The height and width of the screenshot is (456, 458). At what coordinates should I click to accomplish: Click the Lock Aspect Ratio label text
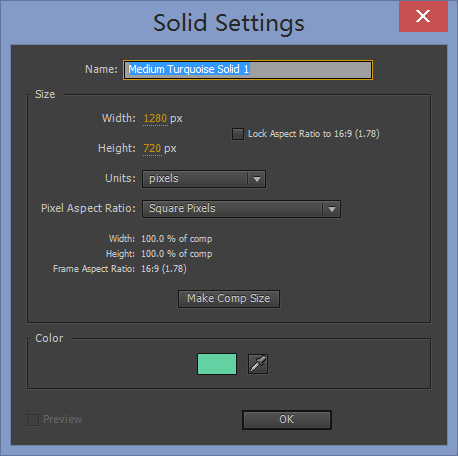(314, 134)
